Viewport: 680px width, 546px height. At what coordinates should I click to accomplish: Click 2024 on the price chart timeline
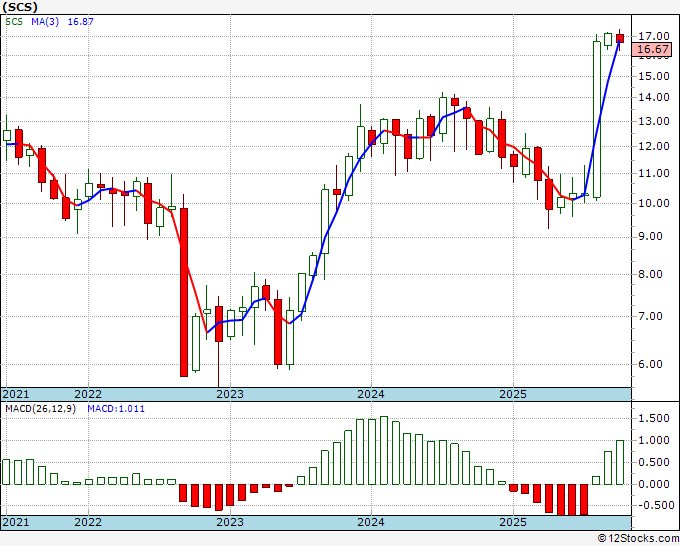pyautogui.click(x=371, y=394)
